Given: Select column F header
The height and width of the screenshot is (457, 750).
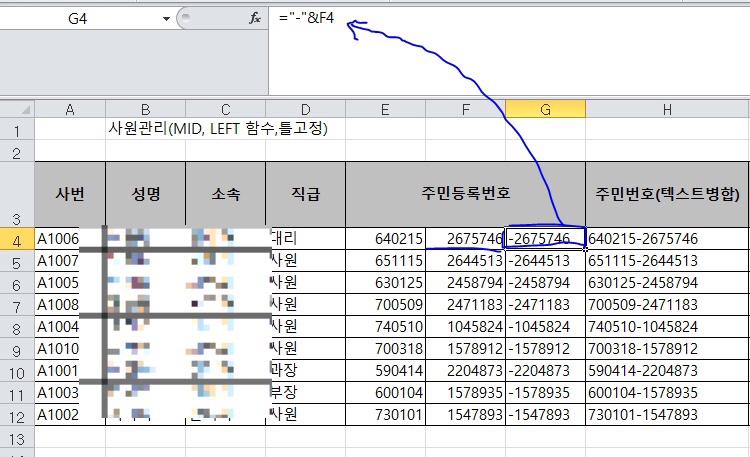Looking at the screenshot, I should point(465,110).
